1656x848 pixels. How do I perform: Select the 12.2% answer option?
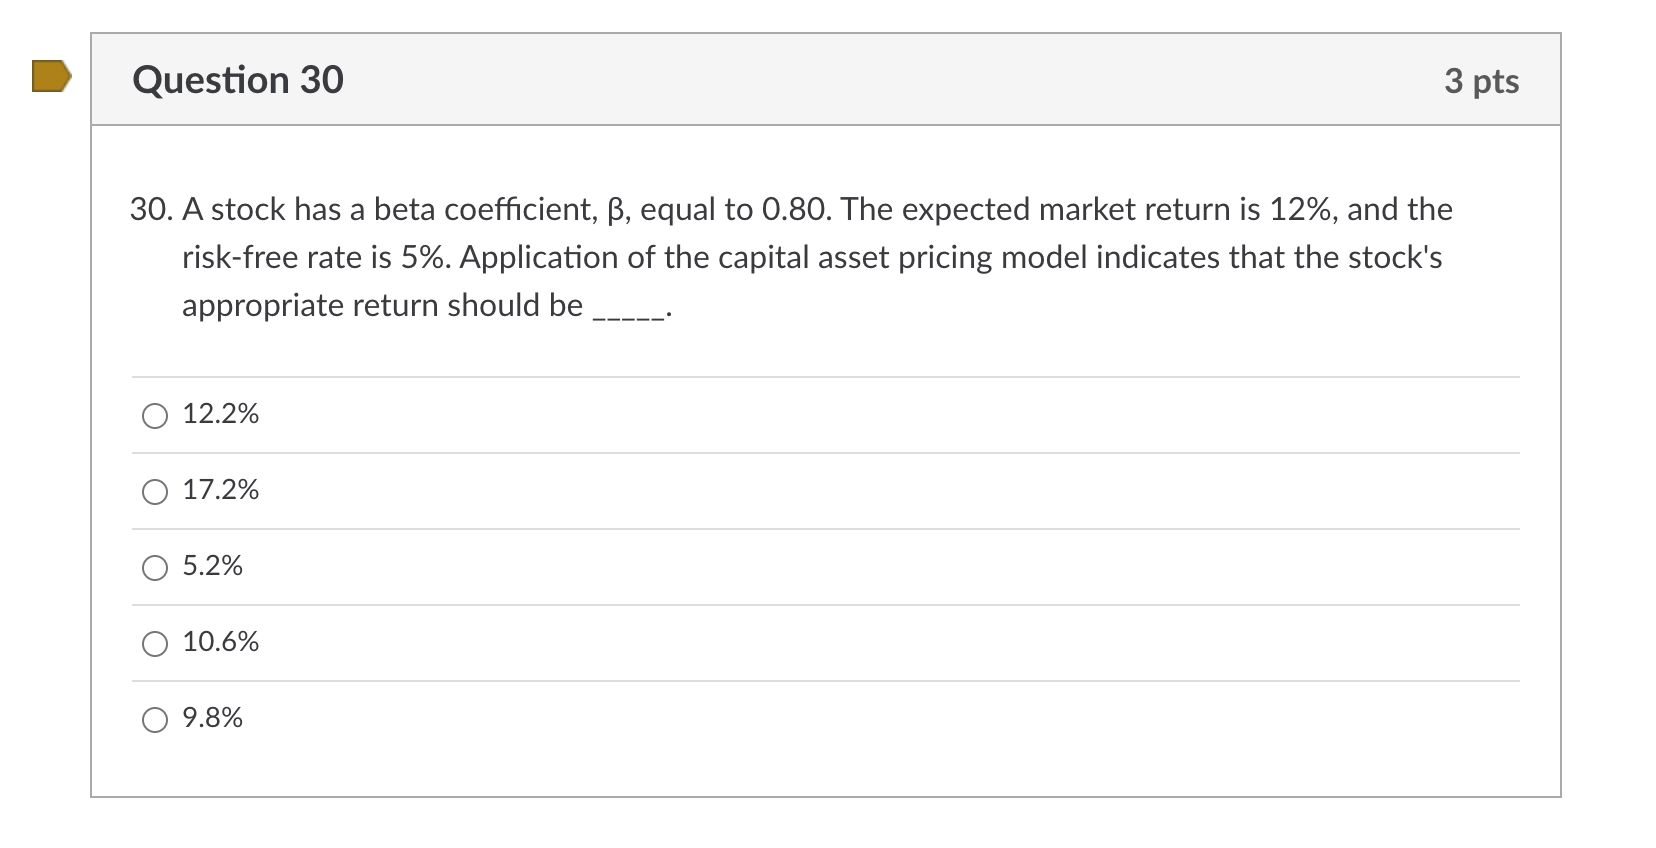[x=154, y=415]
